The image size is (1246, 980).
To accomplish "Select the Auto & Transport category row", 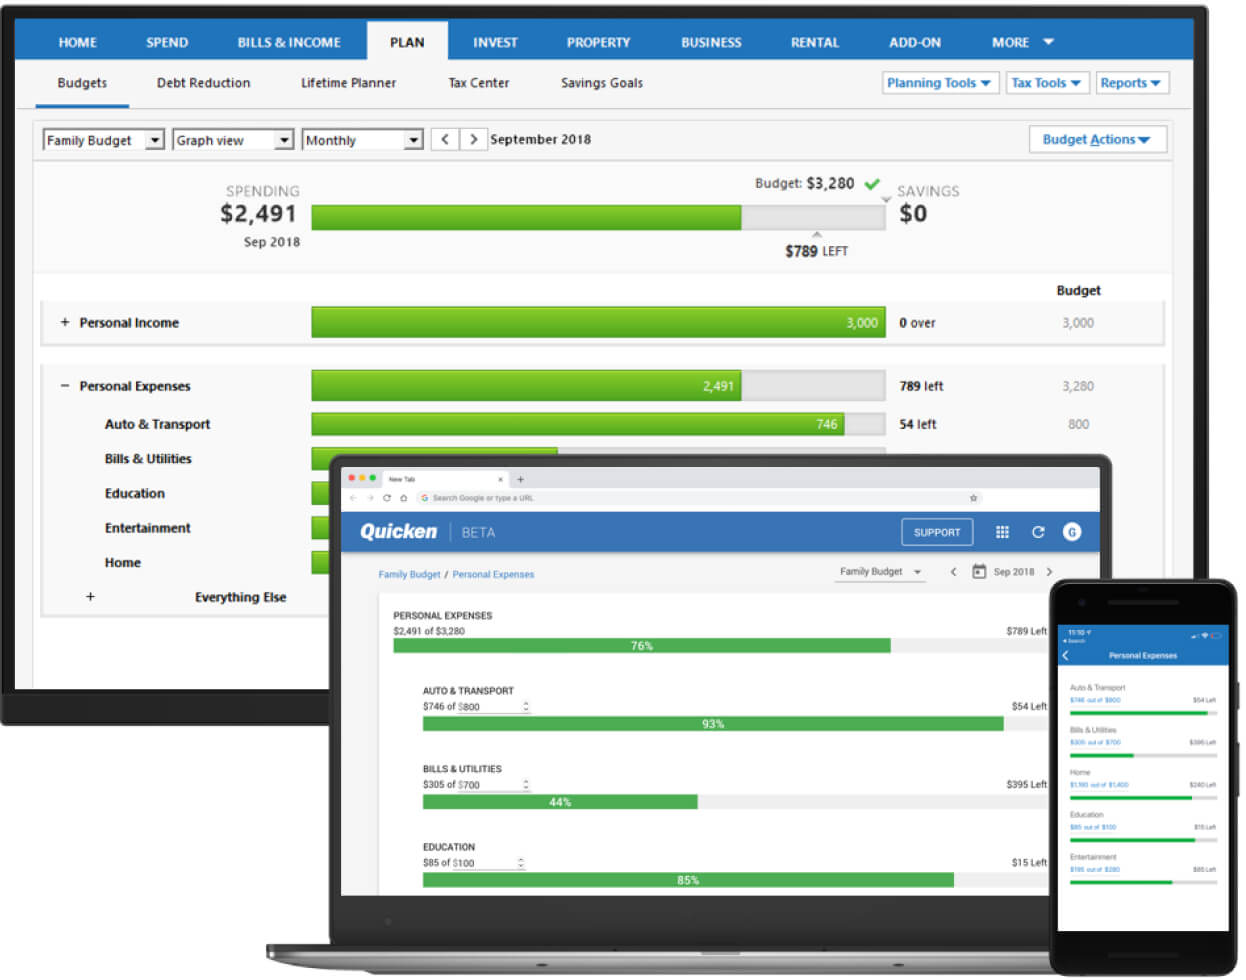I will click(157, 424).
